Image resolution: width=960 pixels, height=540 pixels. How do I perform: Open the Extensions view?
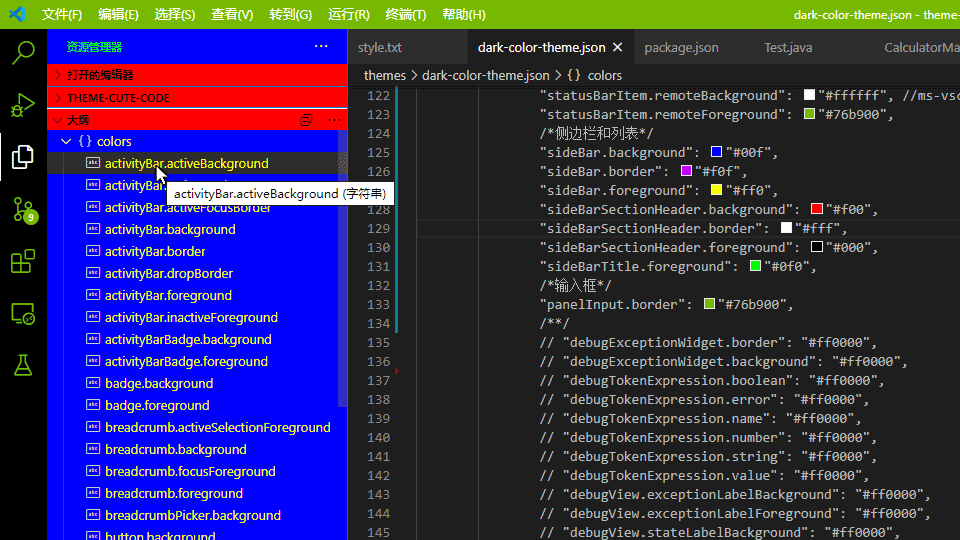[23, 261]
